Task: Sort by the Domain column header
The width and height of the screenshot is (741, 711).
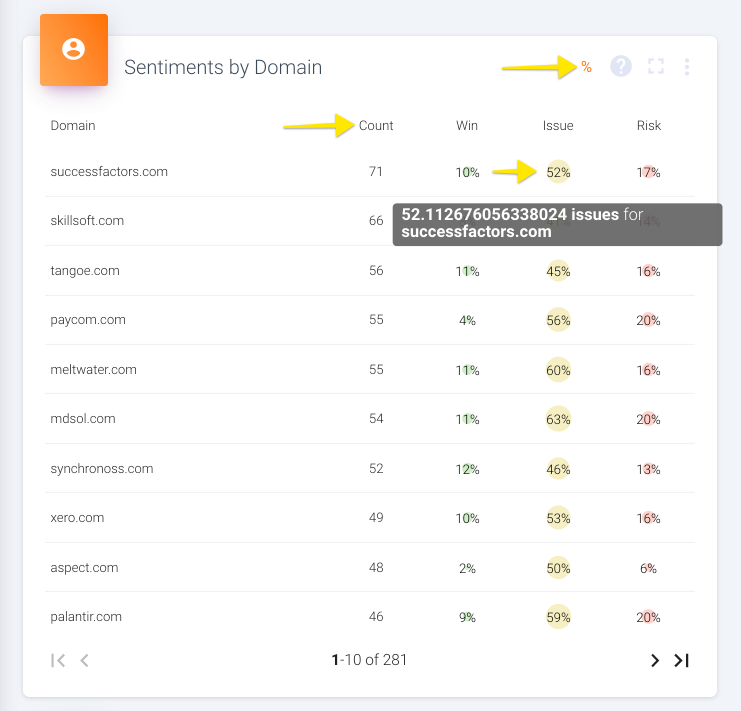Action: tap(73, 126)
